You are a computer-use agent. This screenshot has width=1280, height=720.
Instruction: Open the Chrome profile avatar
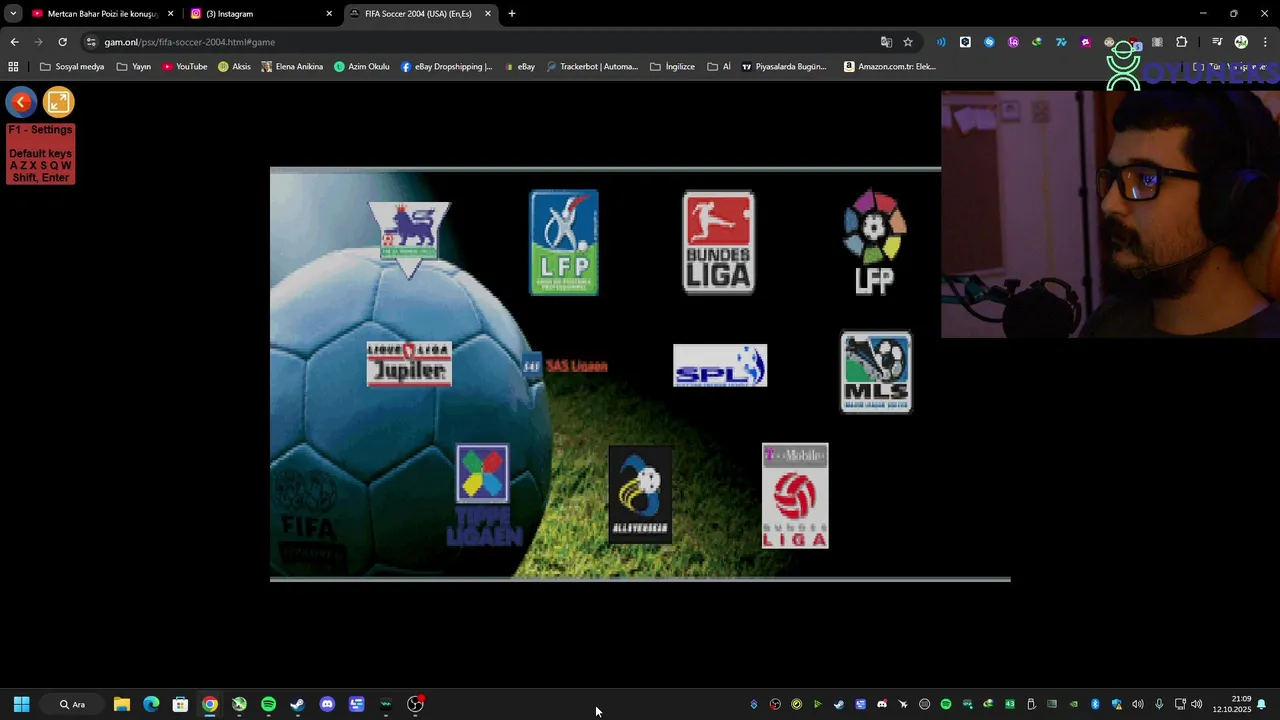[x=1241, y=42]
